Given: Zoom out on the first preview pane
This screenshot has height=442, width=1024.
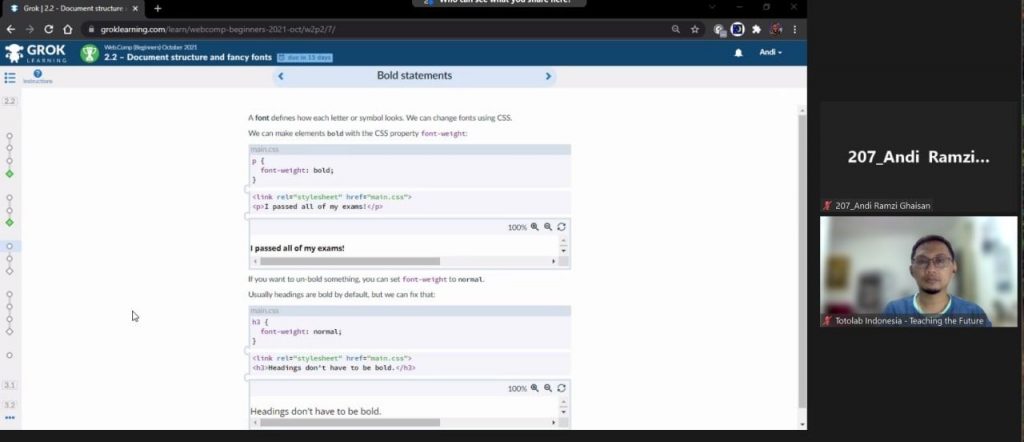Looking at the screenshot, I should tap(548, 227).
